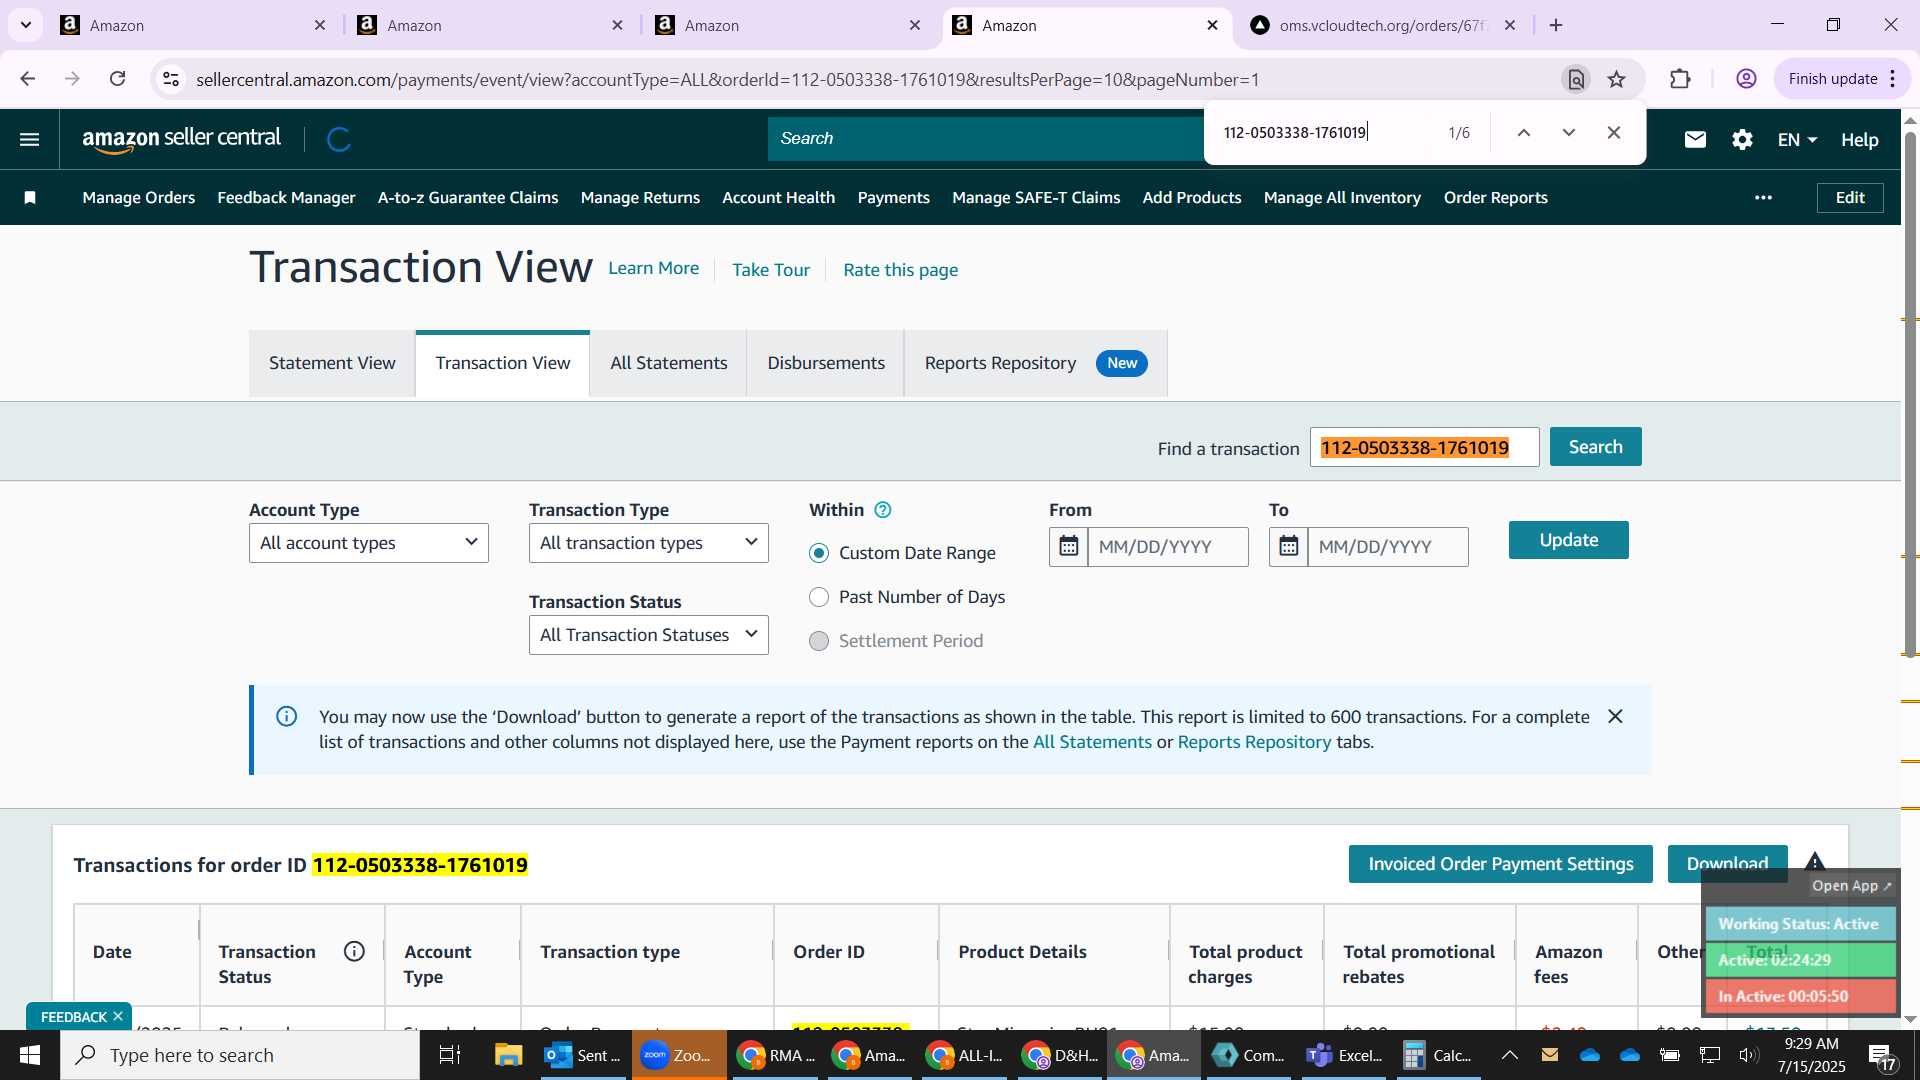This screenshot has width=1920, height=1080.
Task: Close the FEEDBACK tab with its X
Action: pos(118,1016)
